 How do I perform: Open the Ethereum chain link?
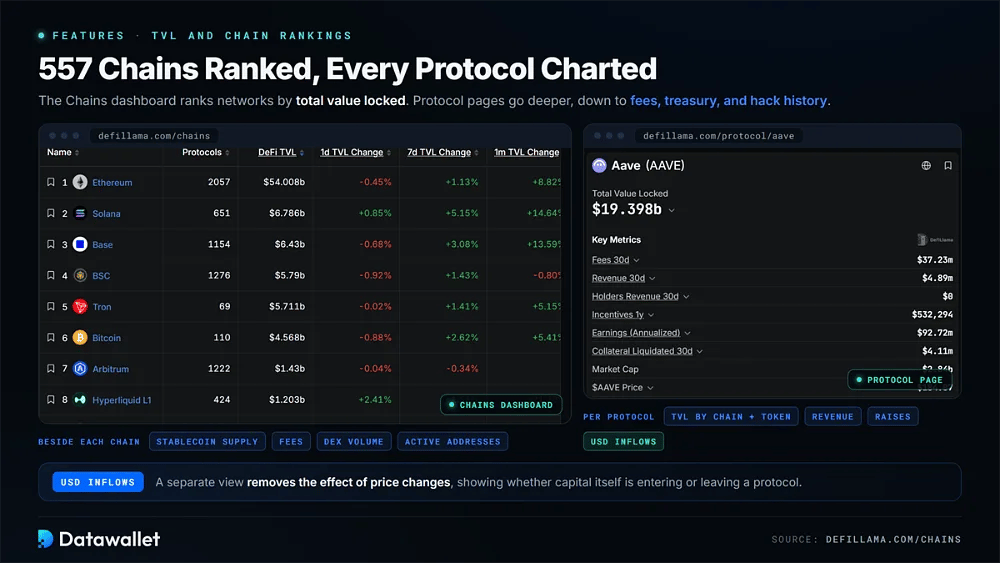112,182
